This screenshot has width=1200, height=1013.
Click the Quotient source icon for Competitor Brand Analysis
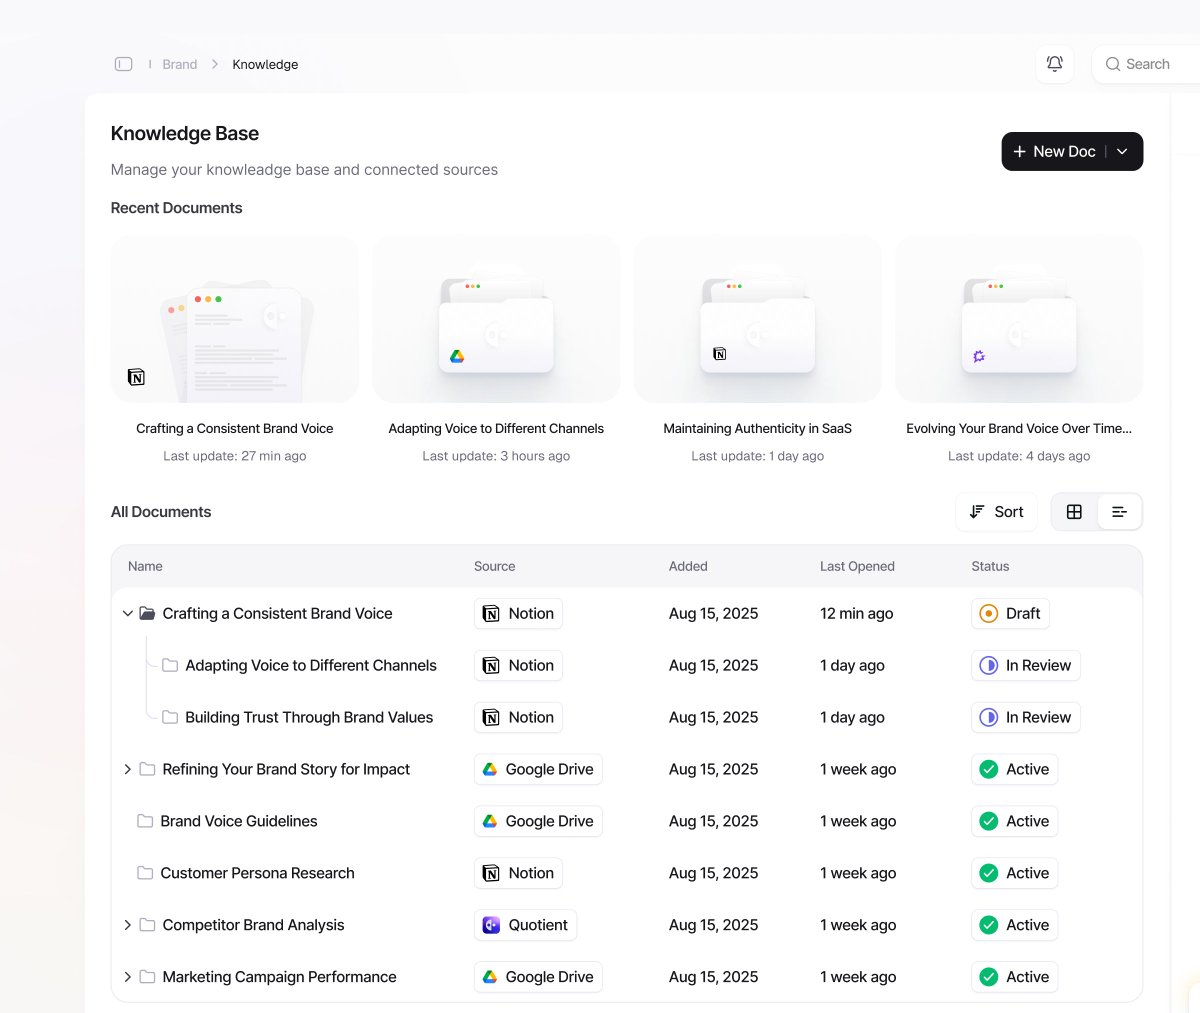coord(490,925)
